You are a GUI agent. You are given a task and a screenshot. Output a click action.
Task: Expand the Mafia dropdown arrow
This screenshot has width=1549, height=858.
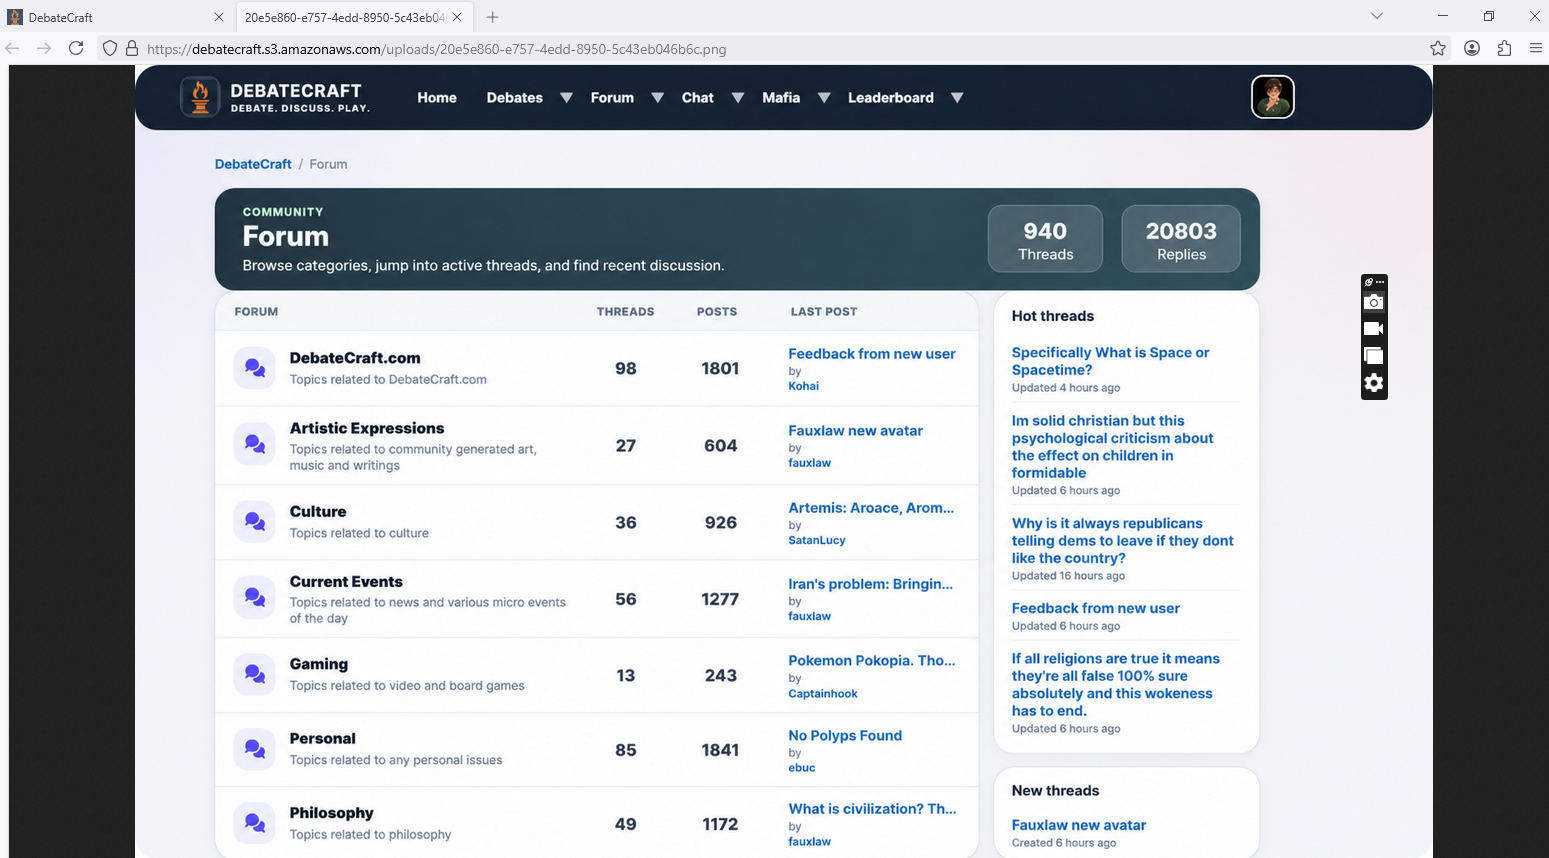pyautogui.click(x=824, y=98)
